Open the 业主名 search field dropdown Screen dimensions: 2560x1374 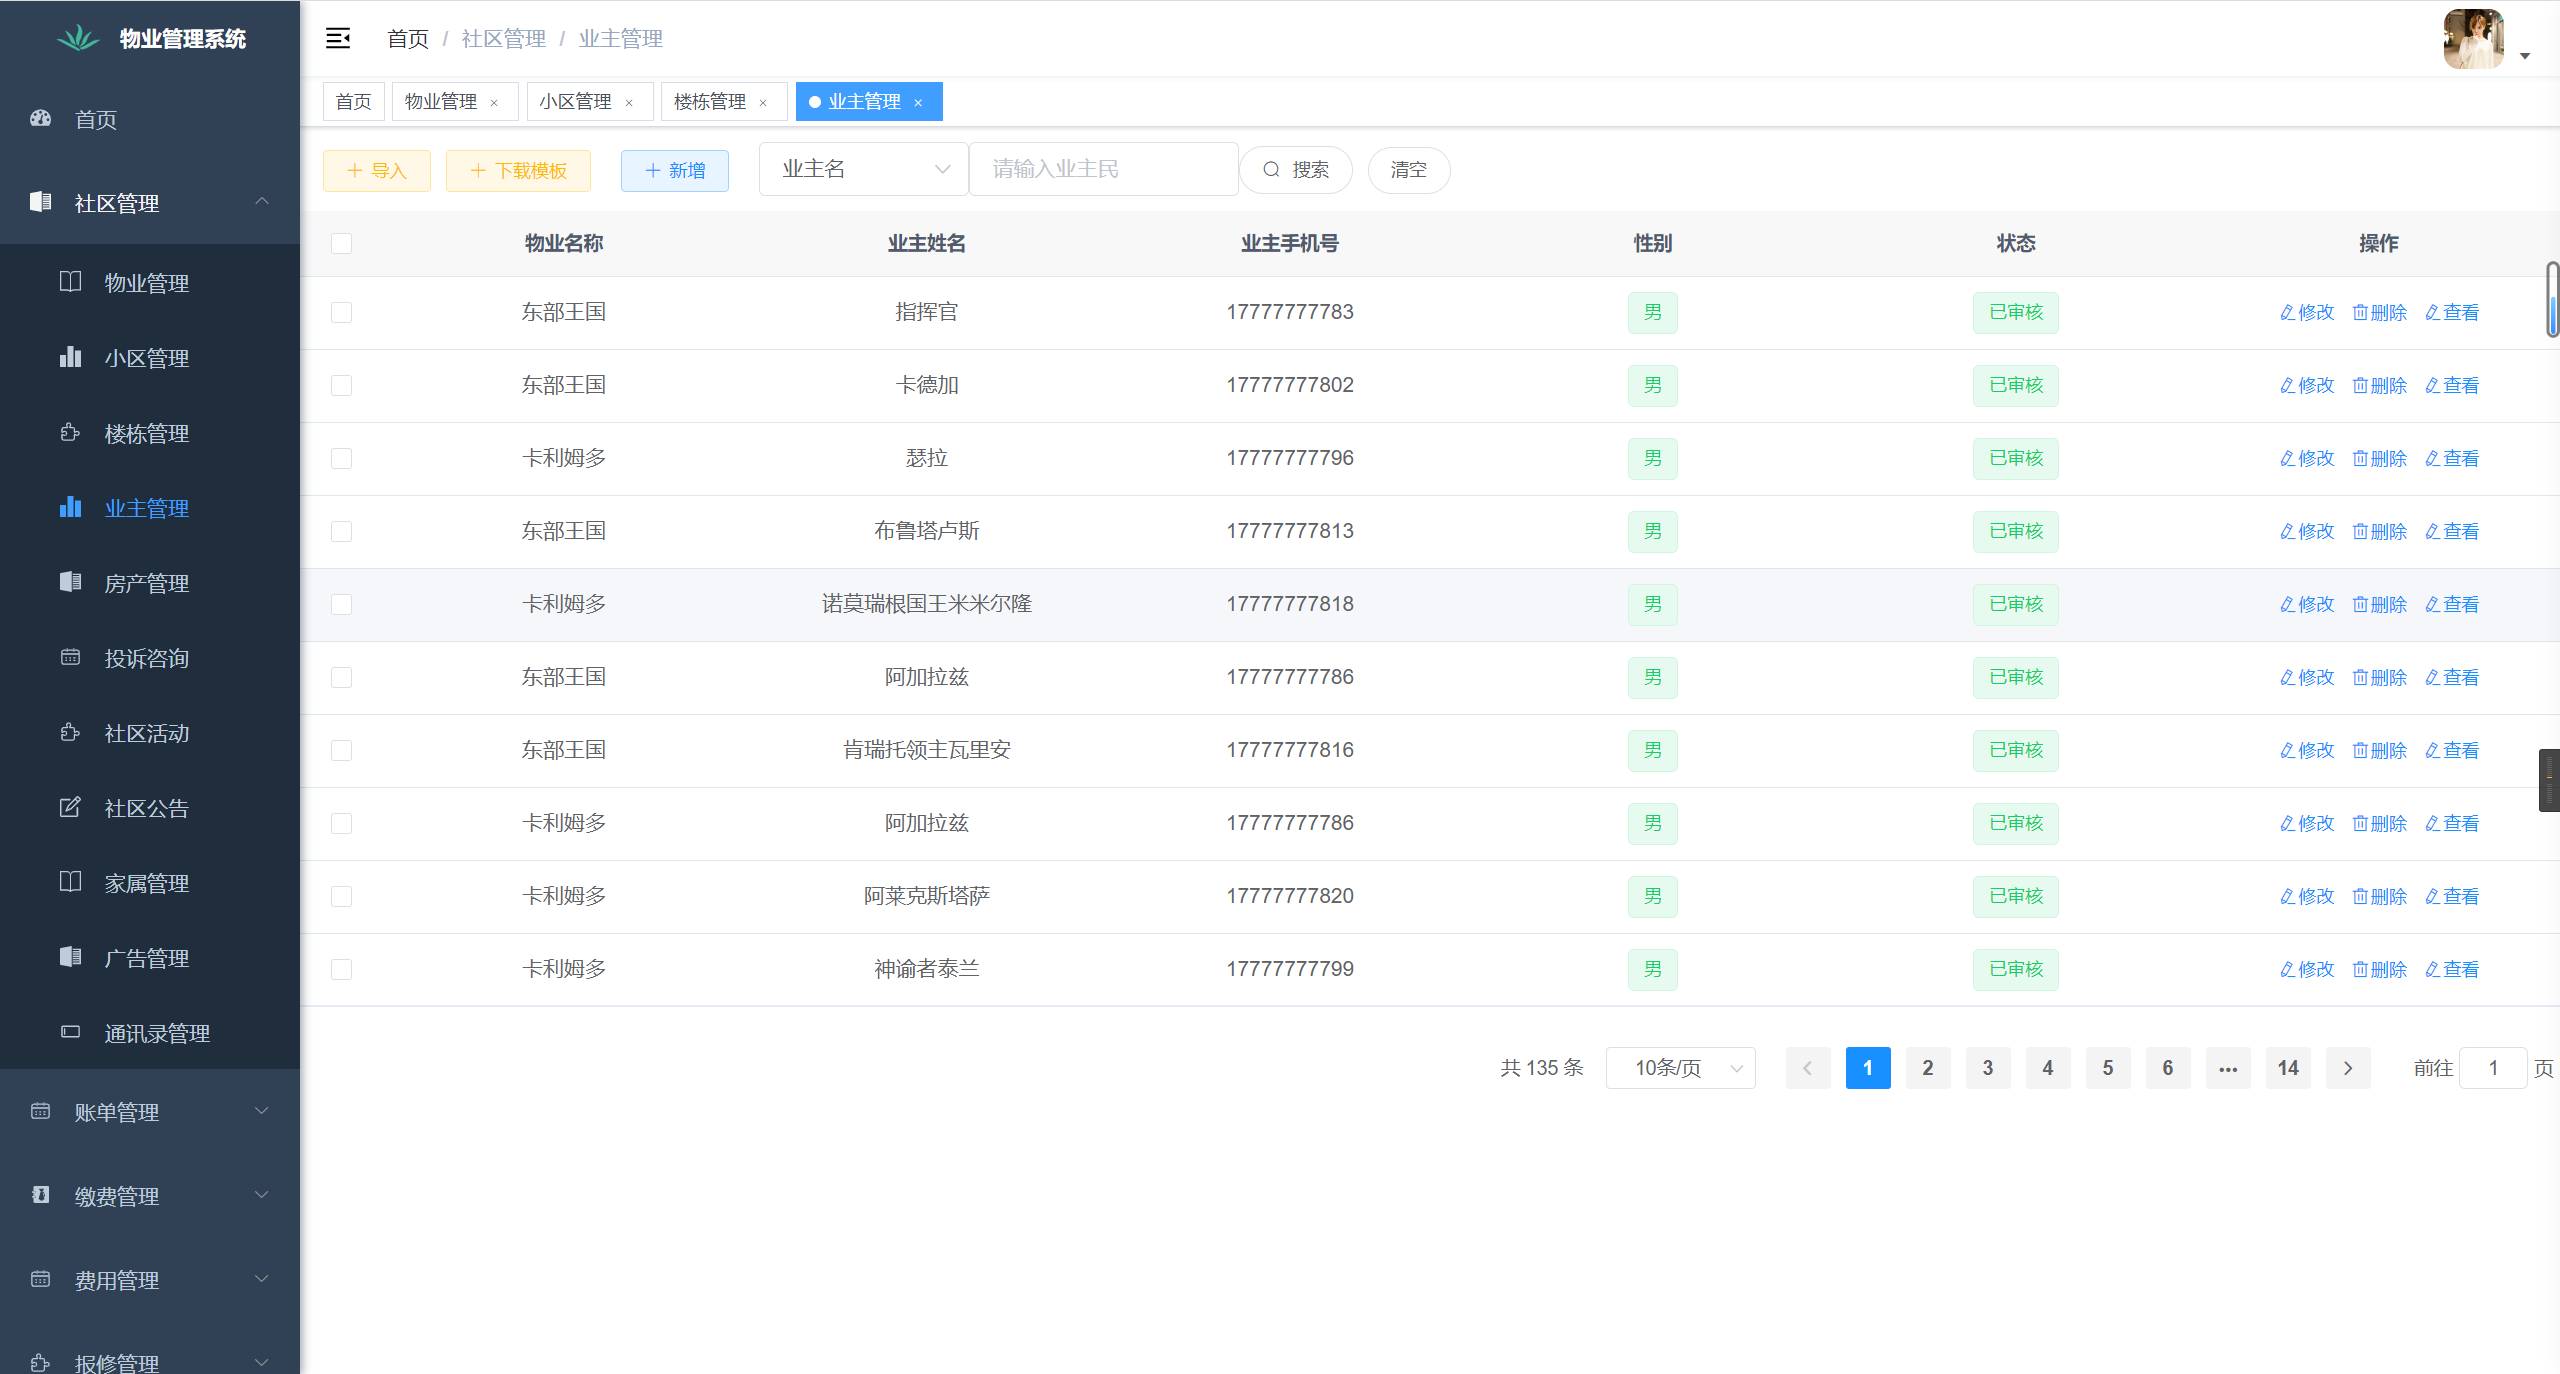[863, 169]
